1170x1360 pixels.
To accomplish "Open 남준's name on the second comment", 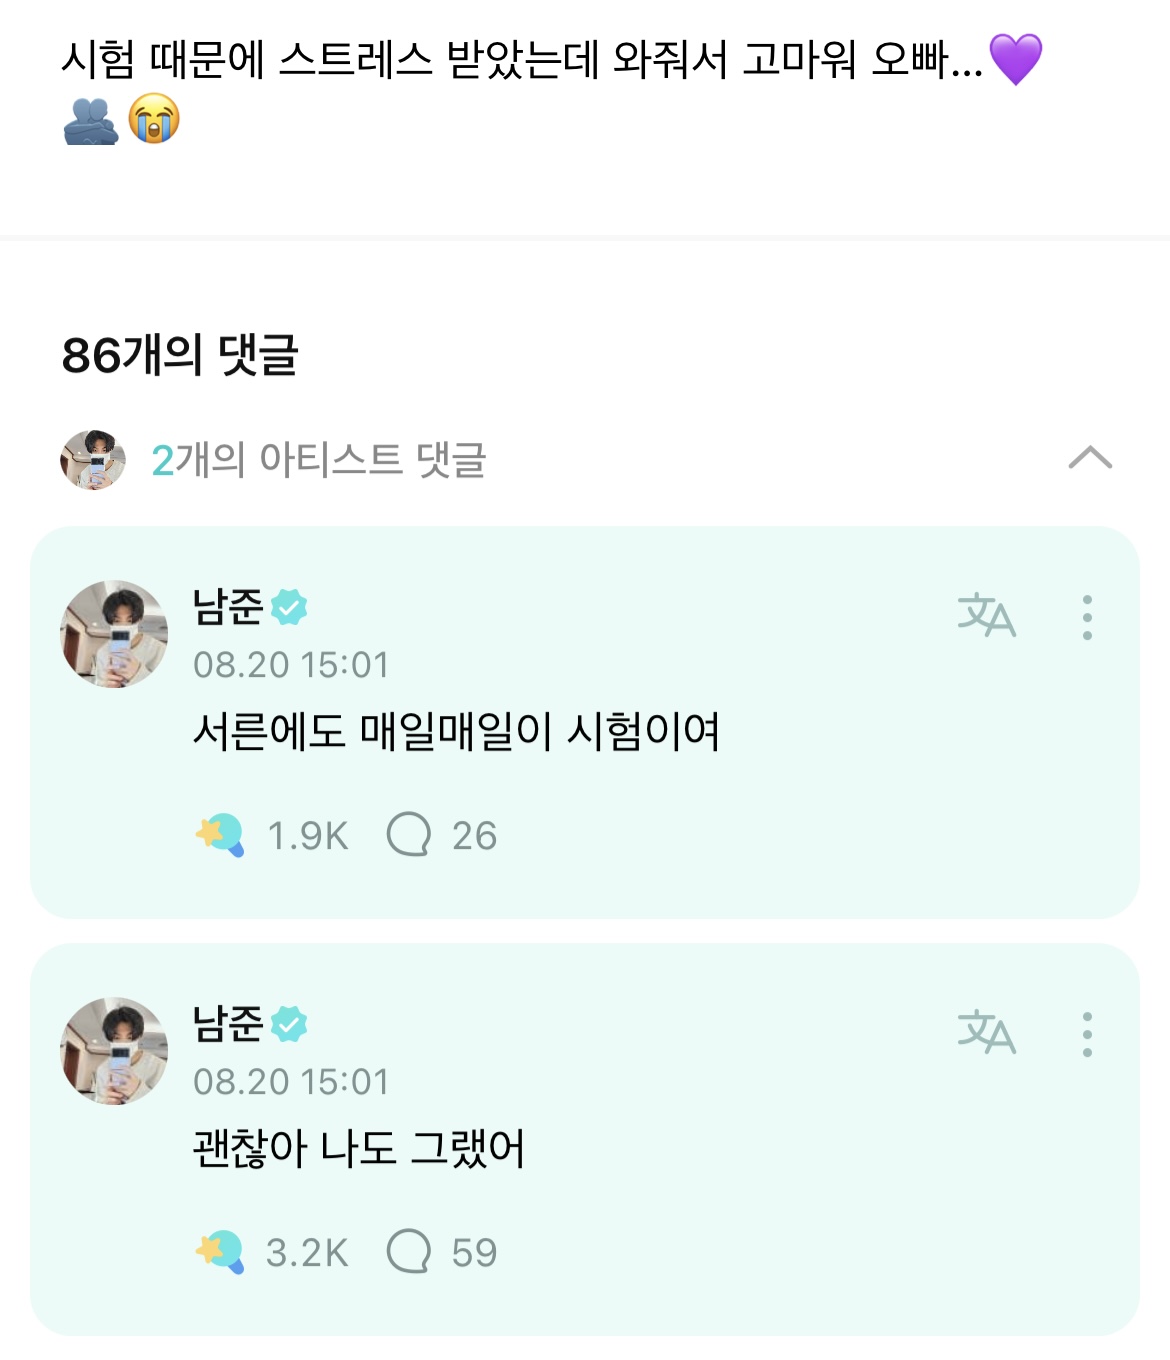I will 228,1024.
